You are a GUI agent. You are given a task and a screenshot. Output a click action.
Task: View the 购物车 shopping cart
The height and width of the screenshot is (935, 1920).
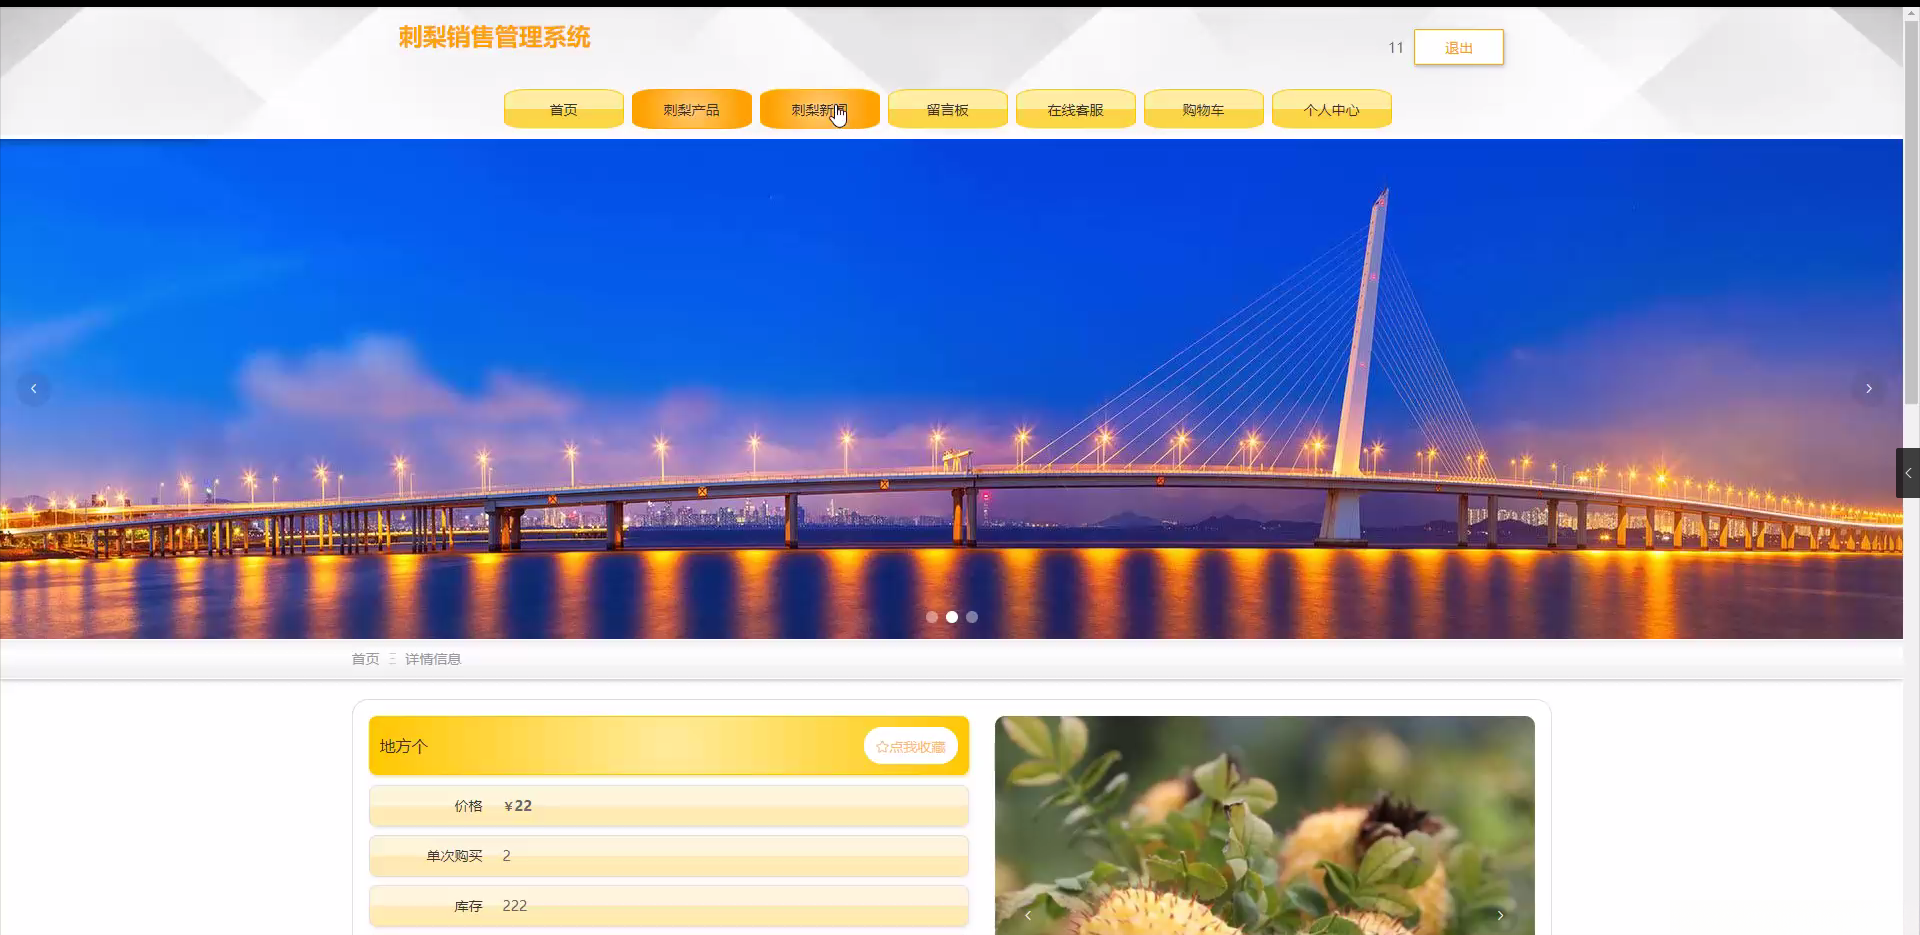click(1204, 109)
